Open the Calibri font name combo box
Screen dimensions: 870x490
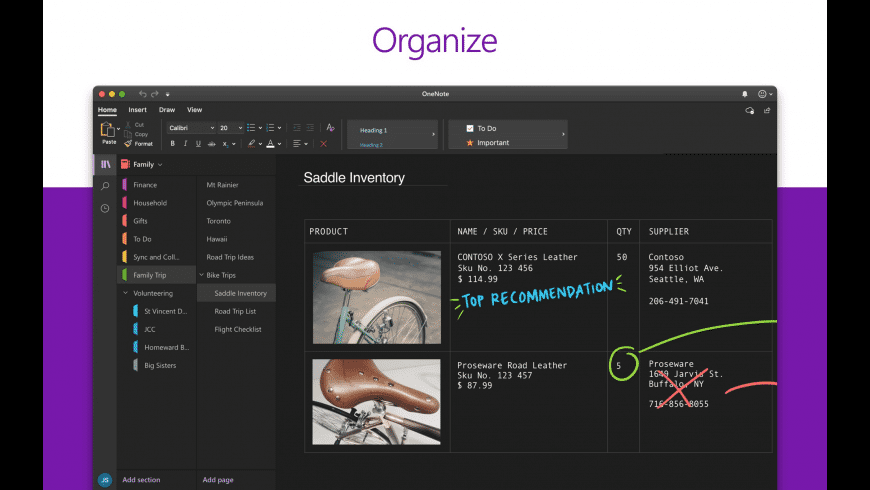tap(191, 128)
